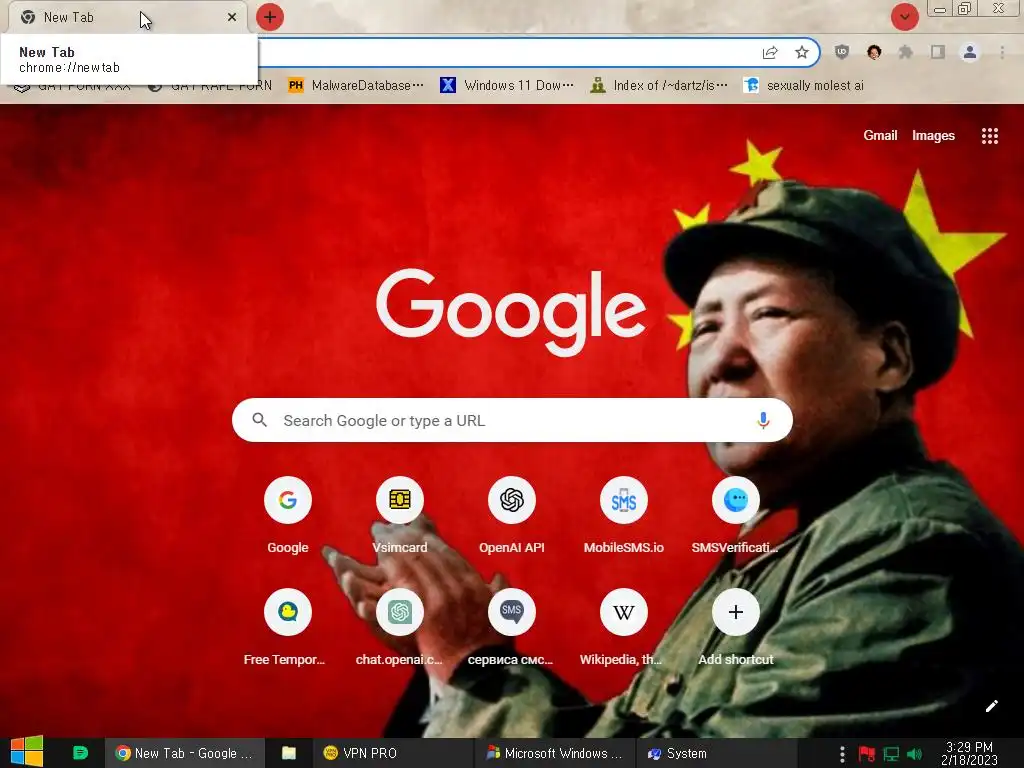Customize this page with the pencil icon
The image size is (1024, 768).
(x=991, y=706)
